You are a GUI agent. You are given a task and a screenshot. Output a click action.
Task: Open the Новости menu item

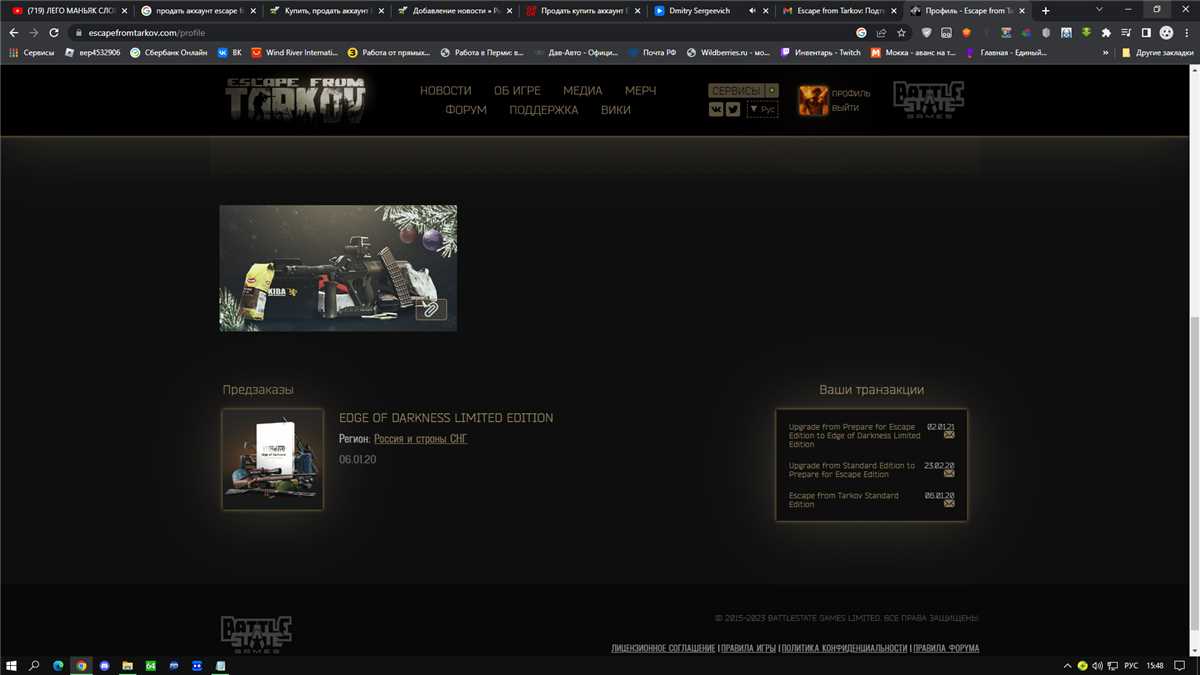445,91
